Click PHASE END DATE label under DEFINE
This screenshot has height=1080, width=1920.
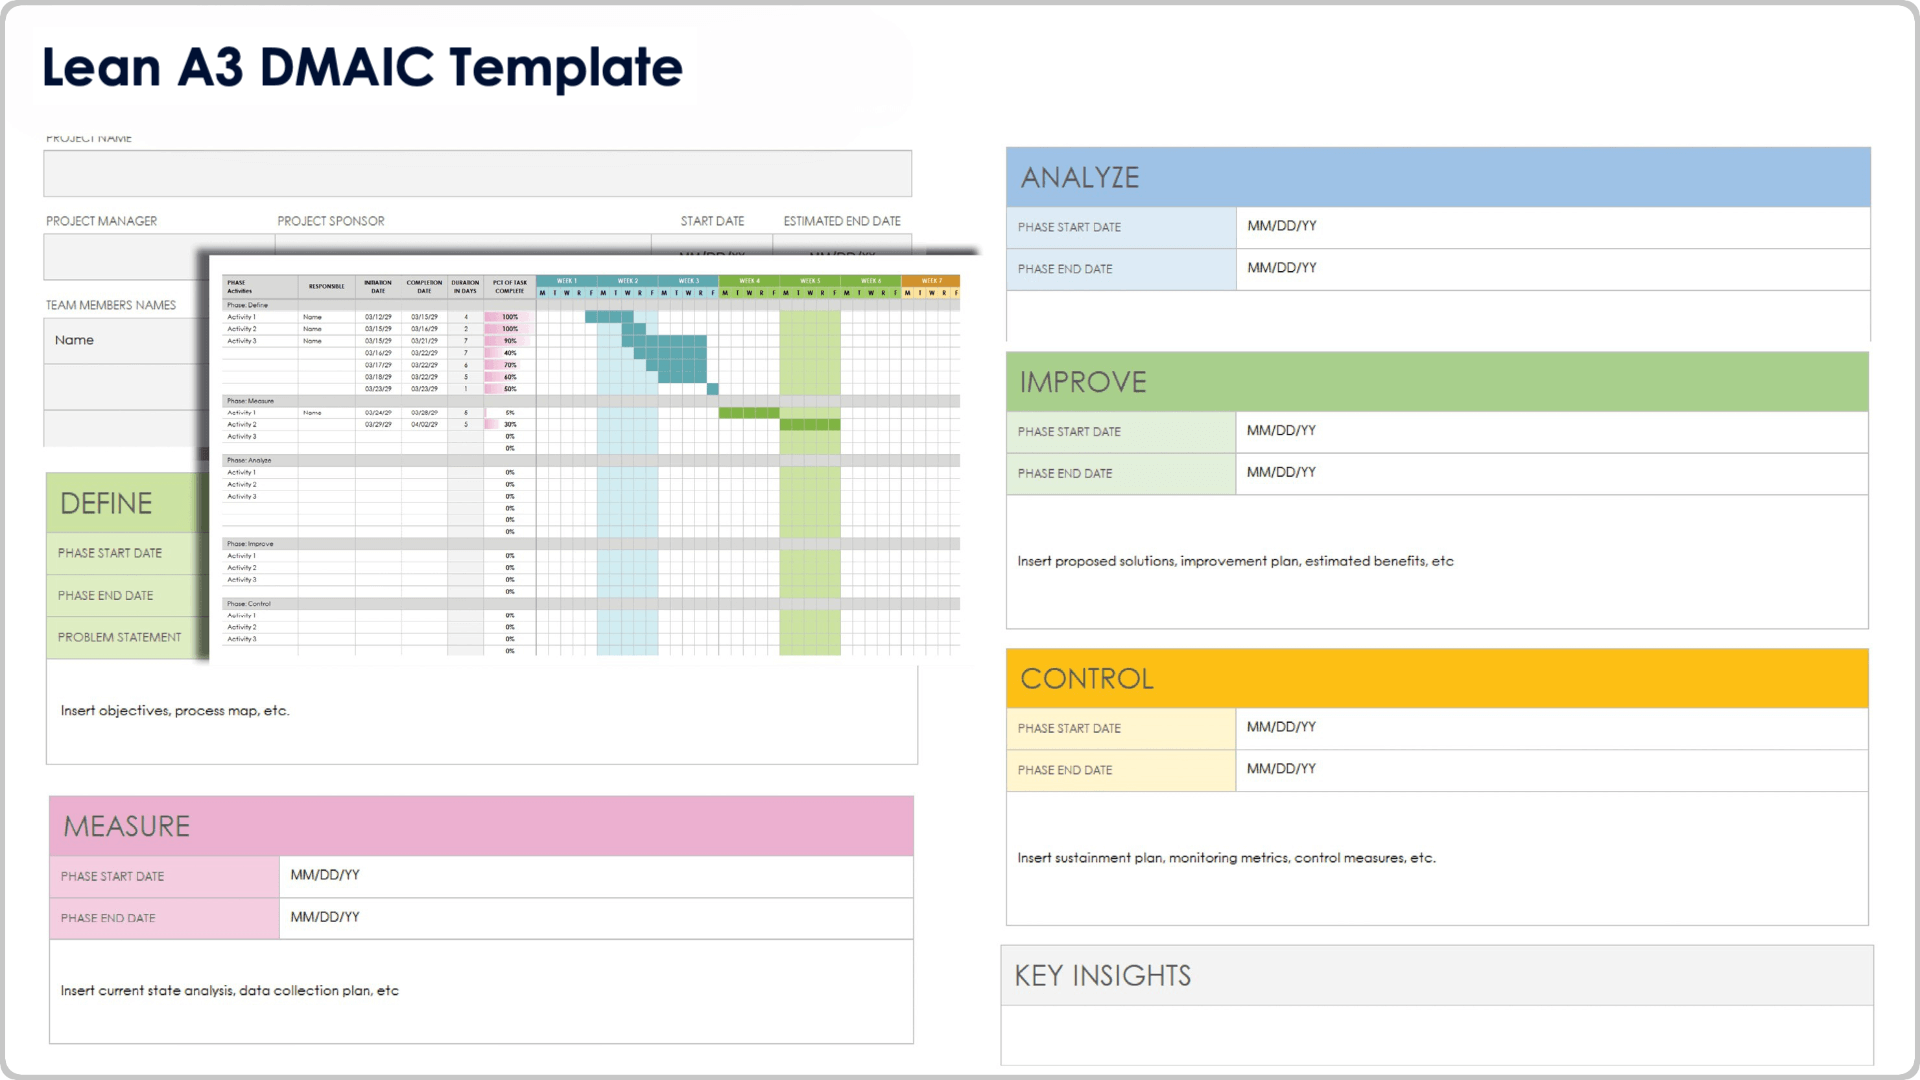[105, 595]
